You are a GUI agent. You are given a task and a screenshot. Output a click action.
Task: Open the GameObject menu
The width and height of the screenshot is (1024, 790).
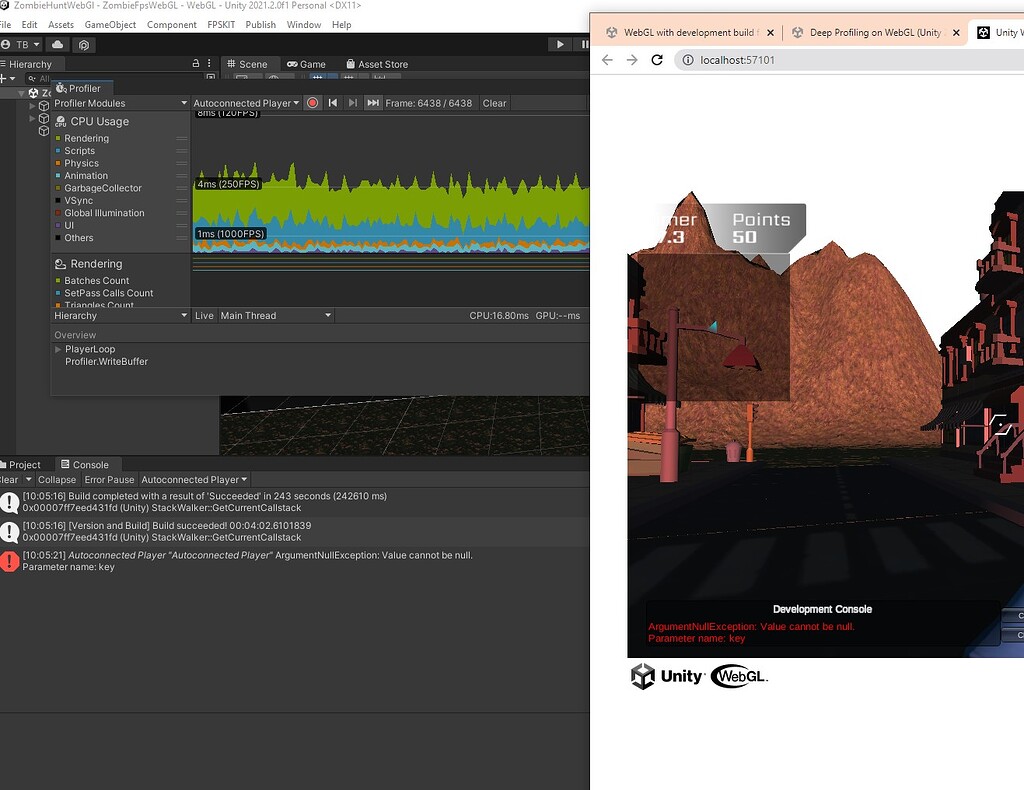pyautogui.click(x=112, y=24)
